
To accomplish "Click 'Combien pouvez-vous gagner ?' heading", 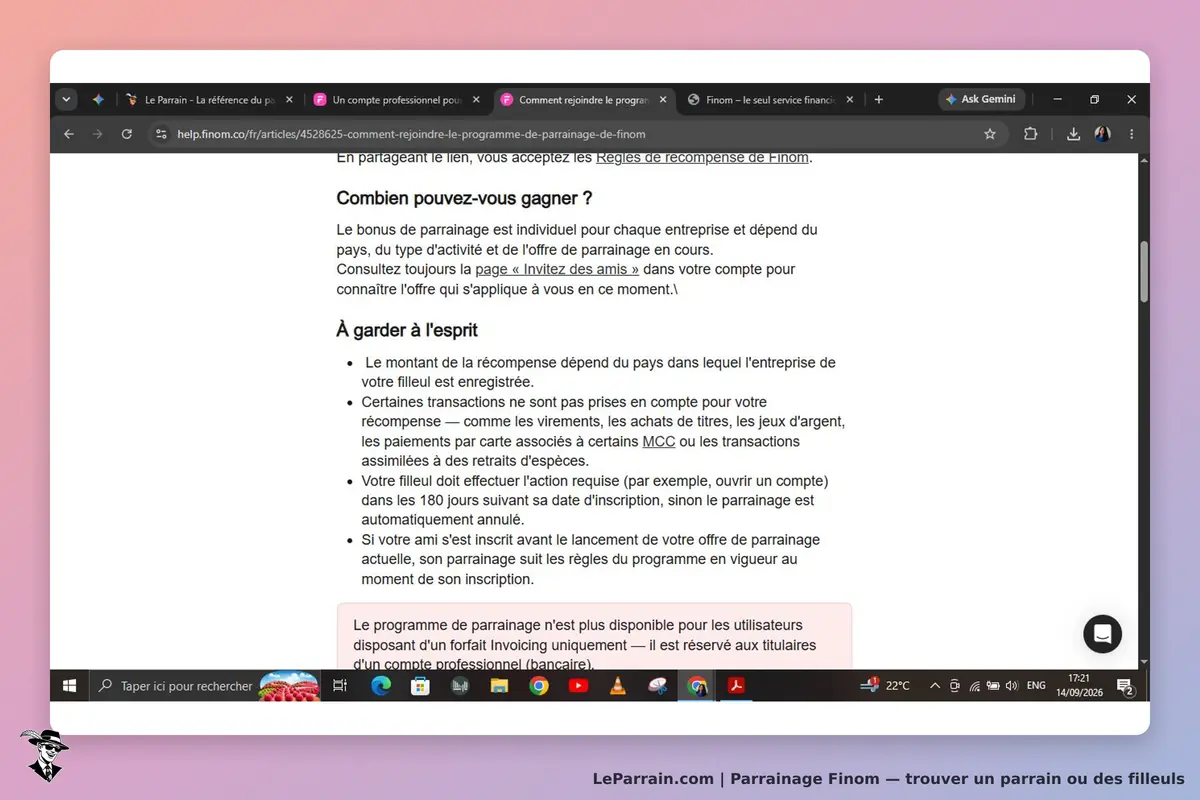I will [x=464, y=198].
